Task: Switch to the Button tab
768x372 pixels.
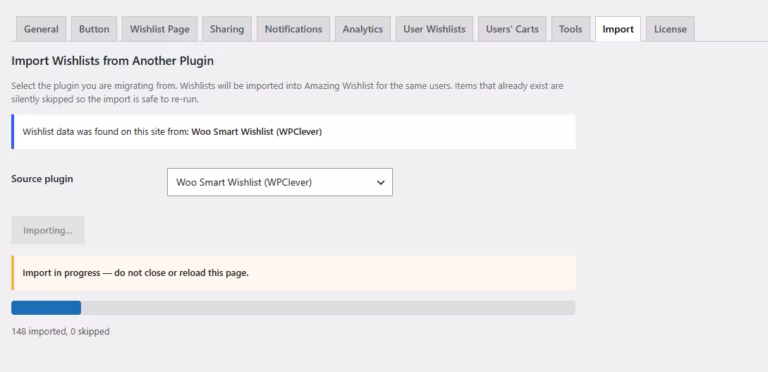Action: pyautogui.click(x=94, y=29)
